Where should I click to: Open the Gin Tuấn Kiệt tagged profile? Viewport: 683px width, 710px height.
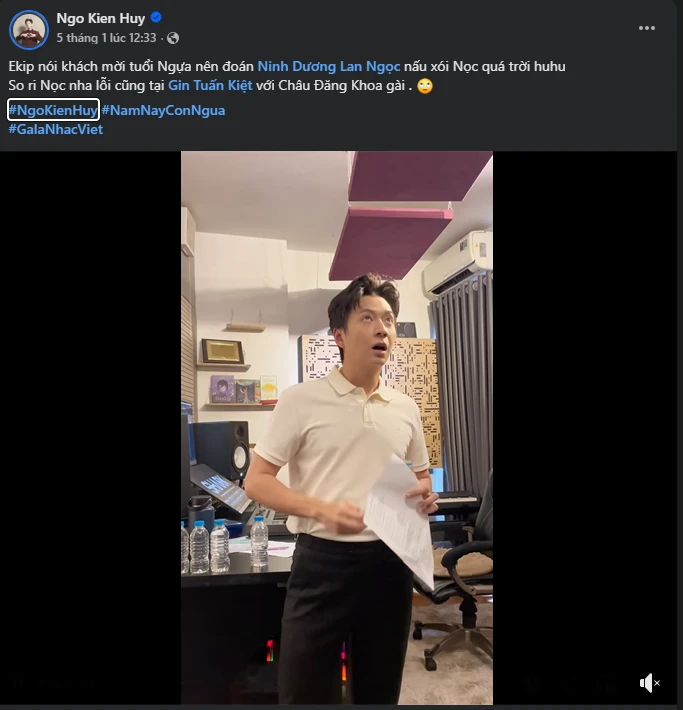click(x=209, y=86)
